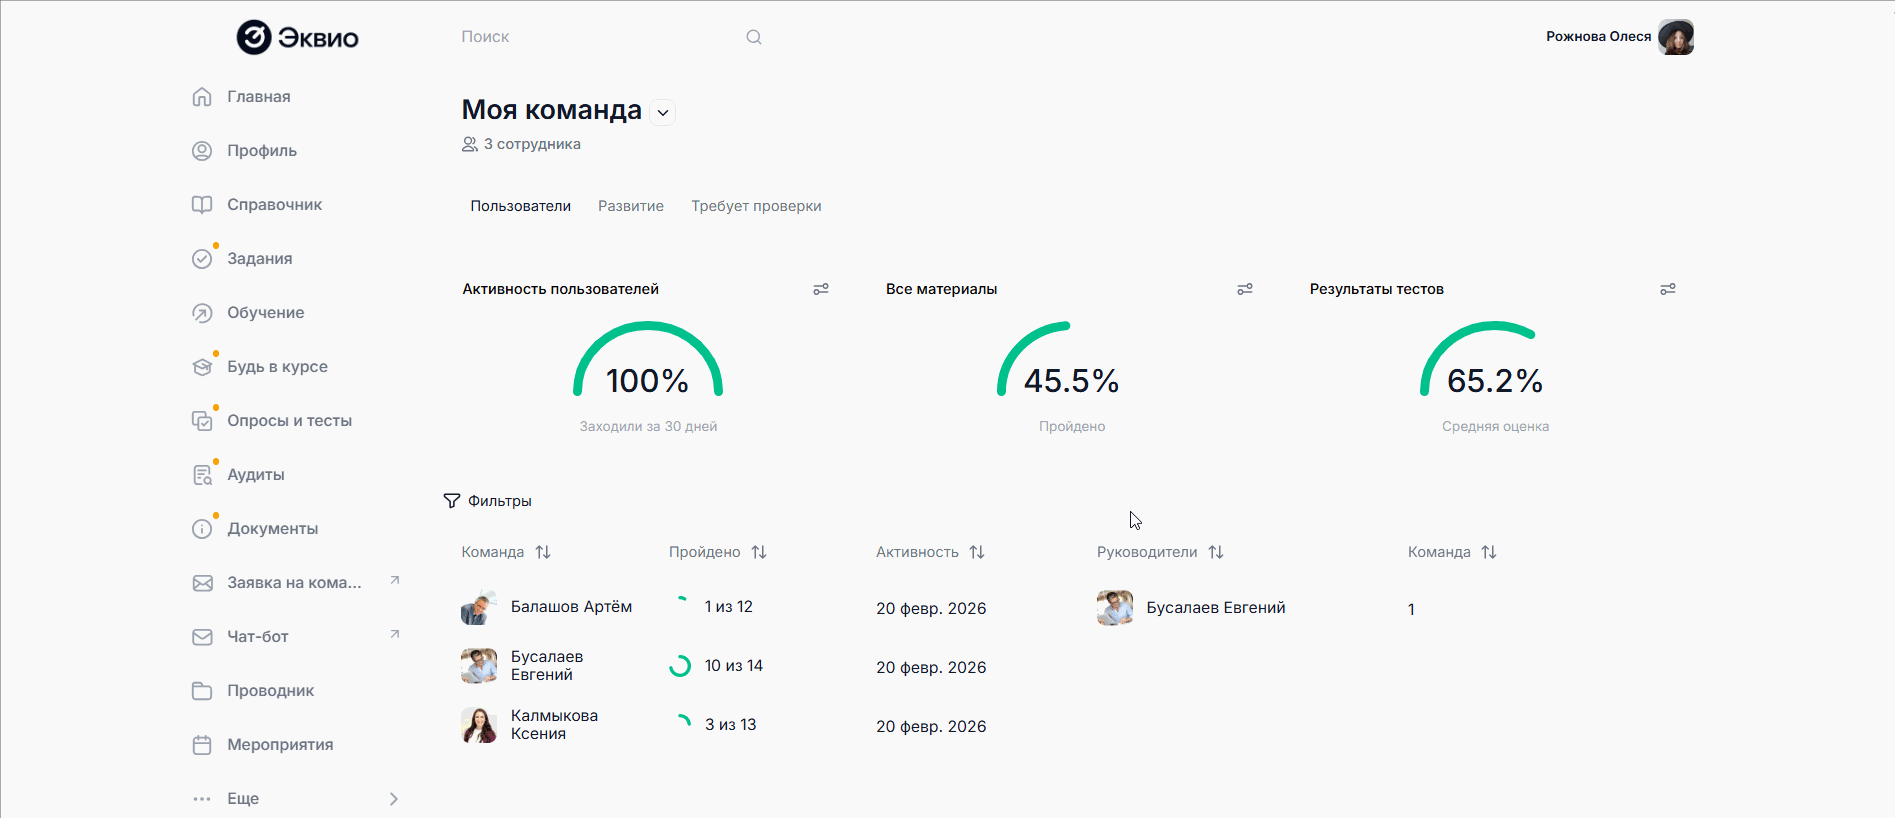This screenshot has width=1895, height=818.
Task: Open the Фильтры funnel icon
Action: click(x=452, y=501)
